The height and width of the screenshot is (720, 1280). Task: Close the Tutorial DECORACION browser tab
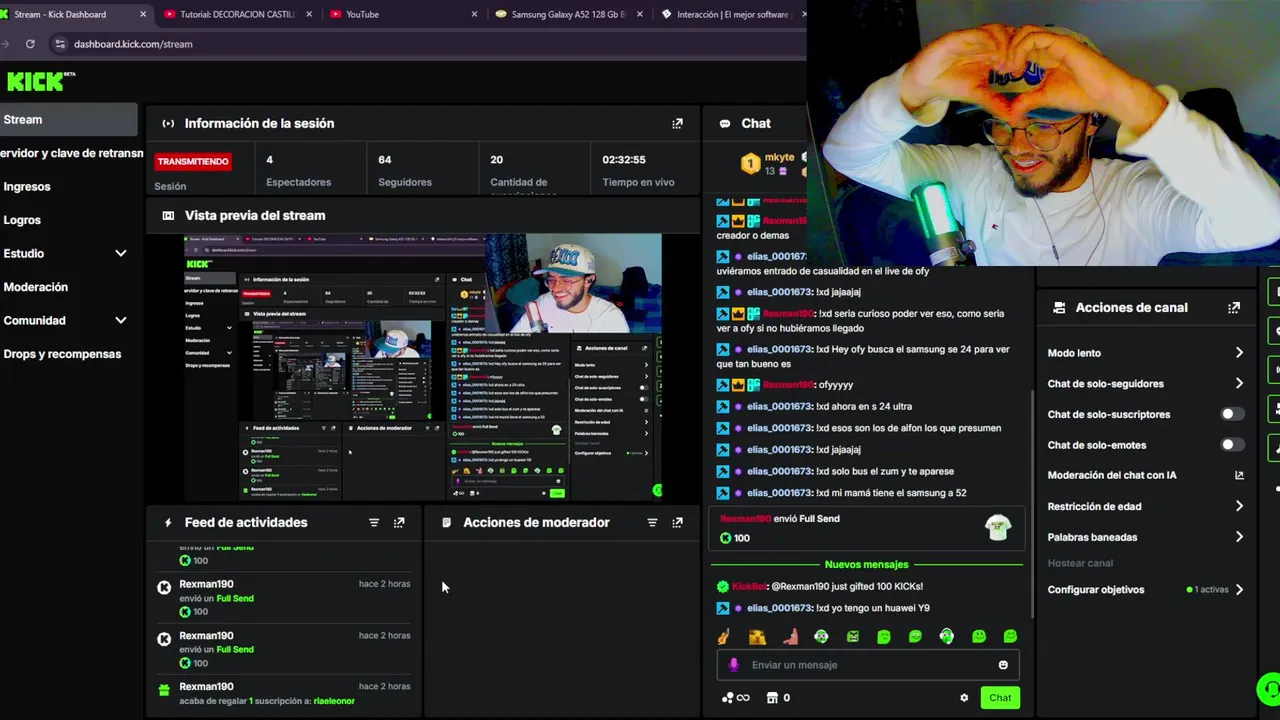coord(309,14)
